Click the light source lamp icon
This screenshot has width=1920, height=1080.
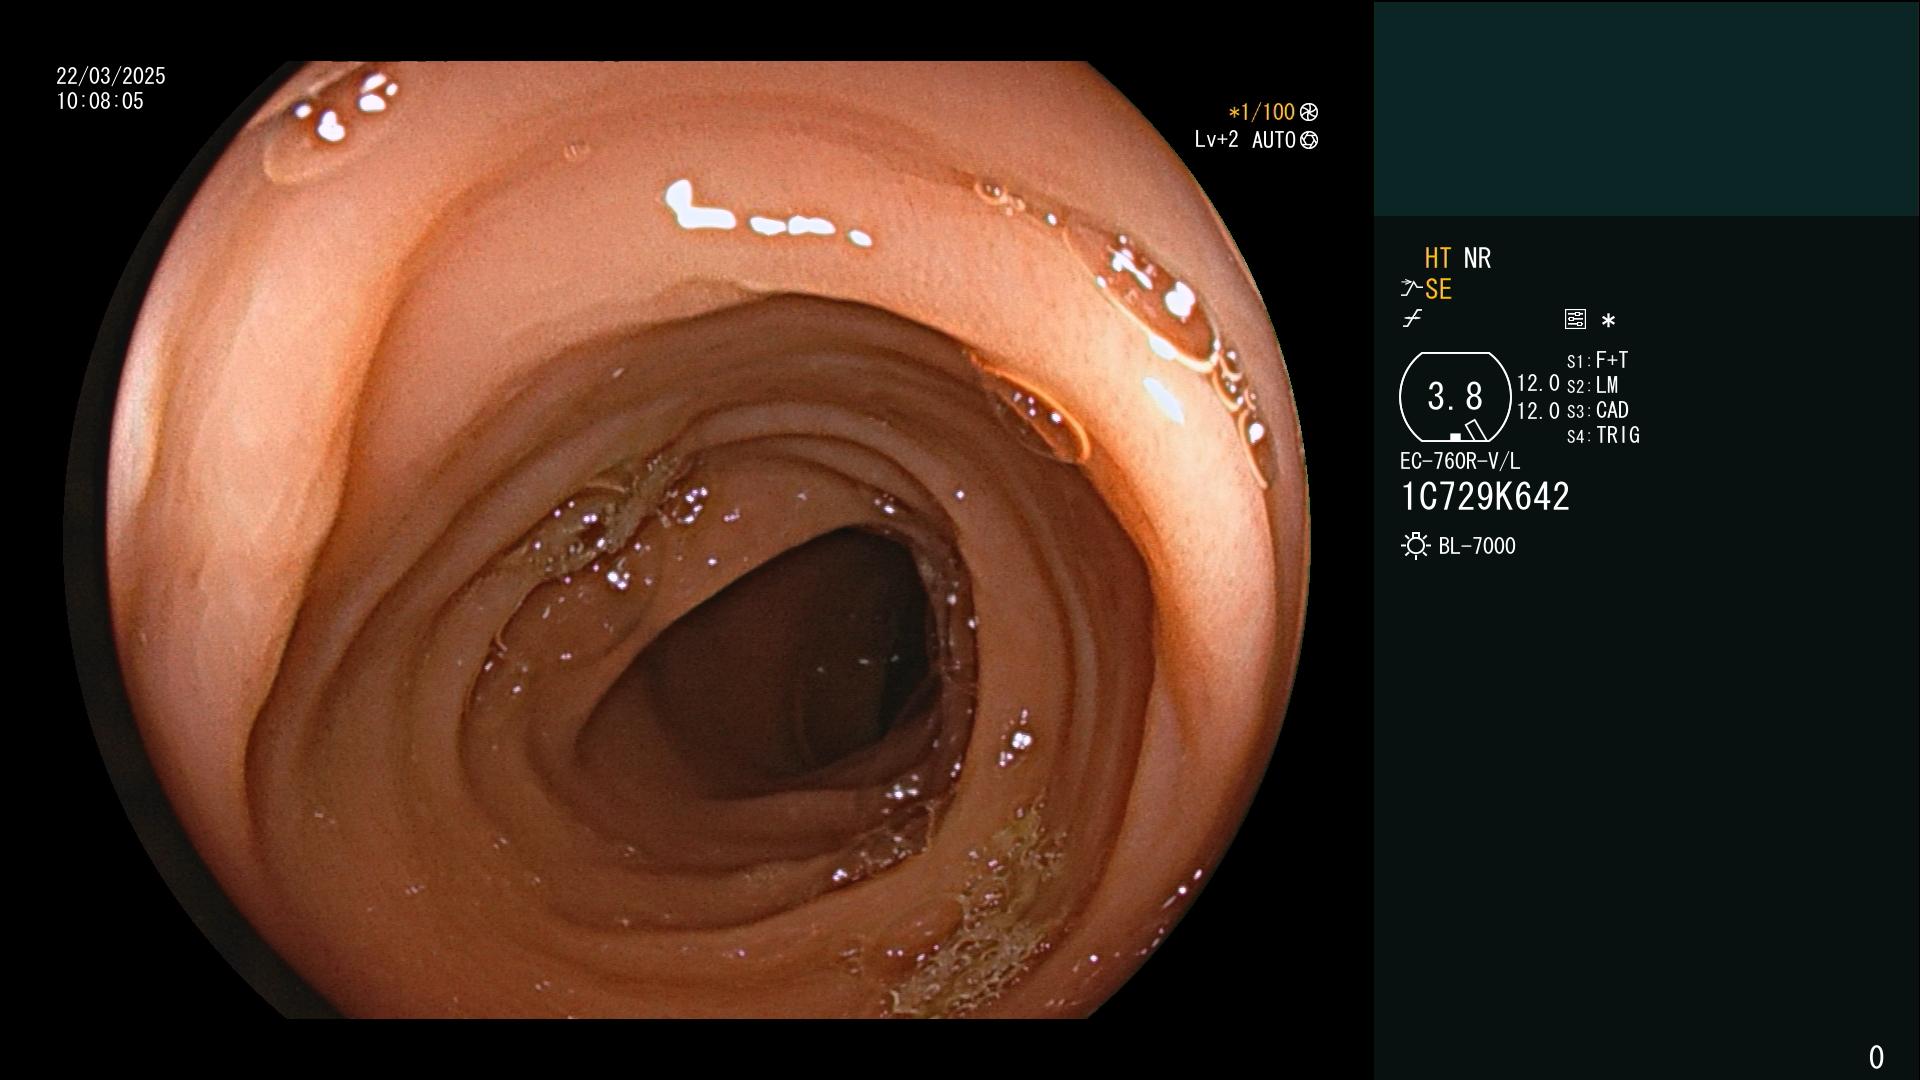(x=1415, y=546)
